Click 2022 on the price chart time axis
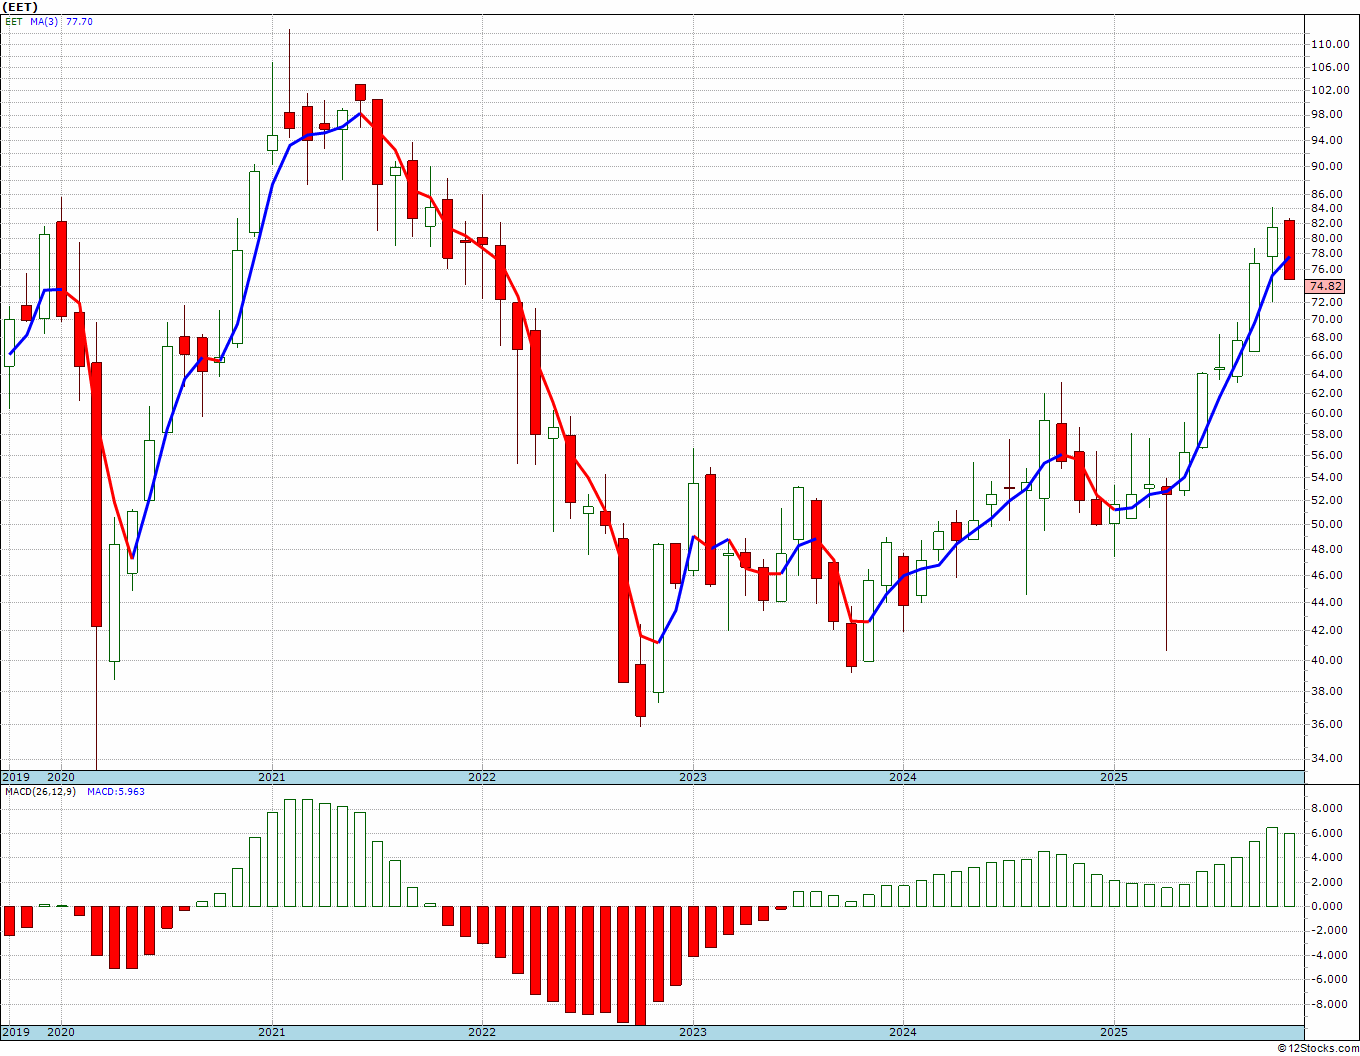Image resolution: width=1360 pixels, height=1056 pixels. (482, 777)
